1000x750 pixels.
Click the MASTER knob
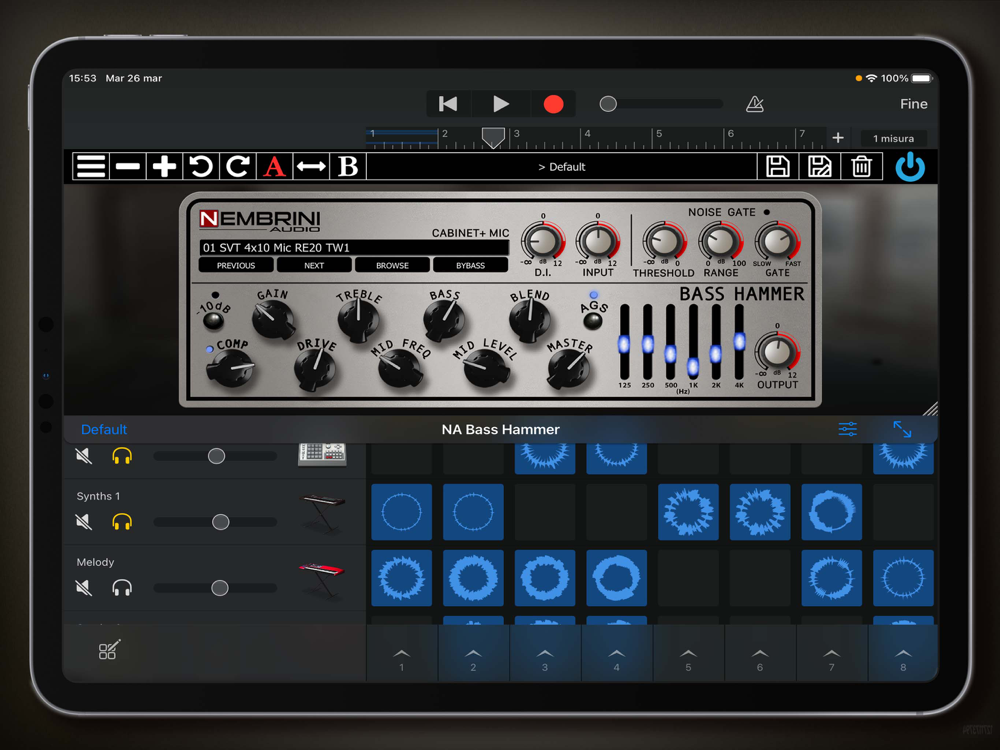click(x=570, y=368)
